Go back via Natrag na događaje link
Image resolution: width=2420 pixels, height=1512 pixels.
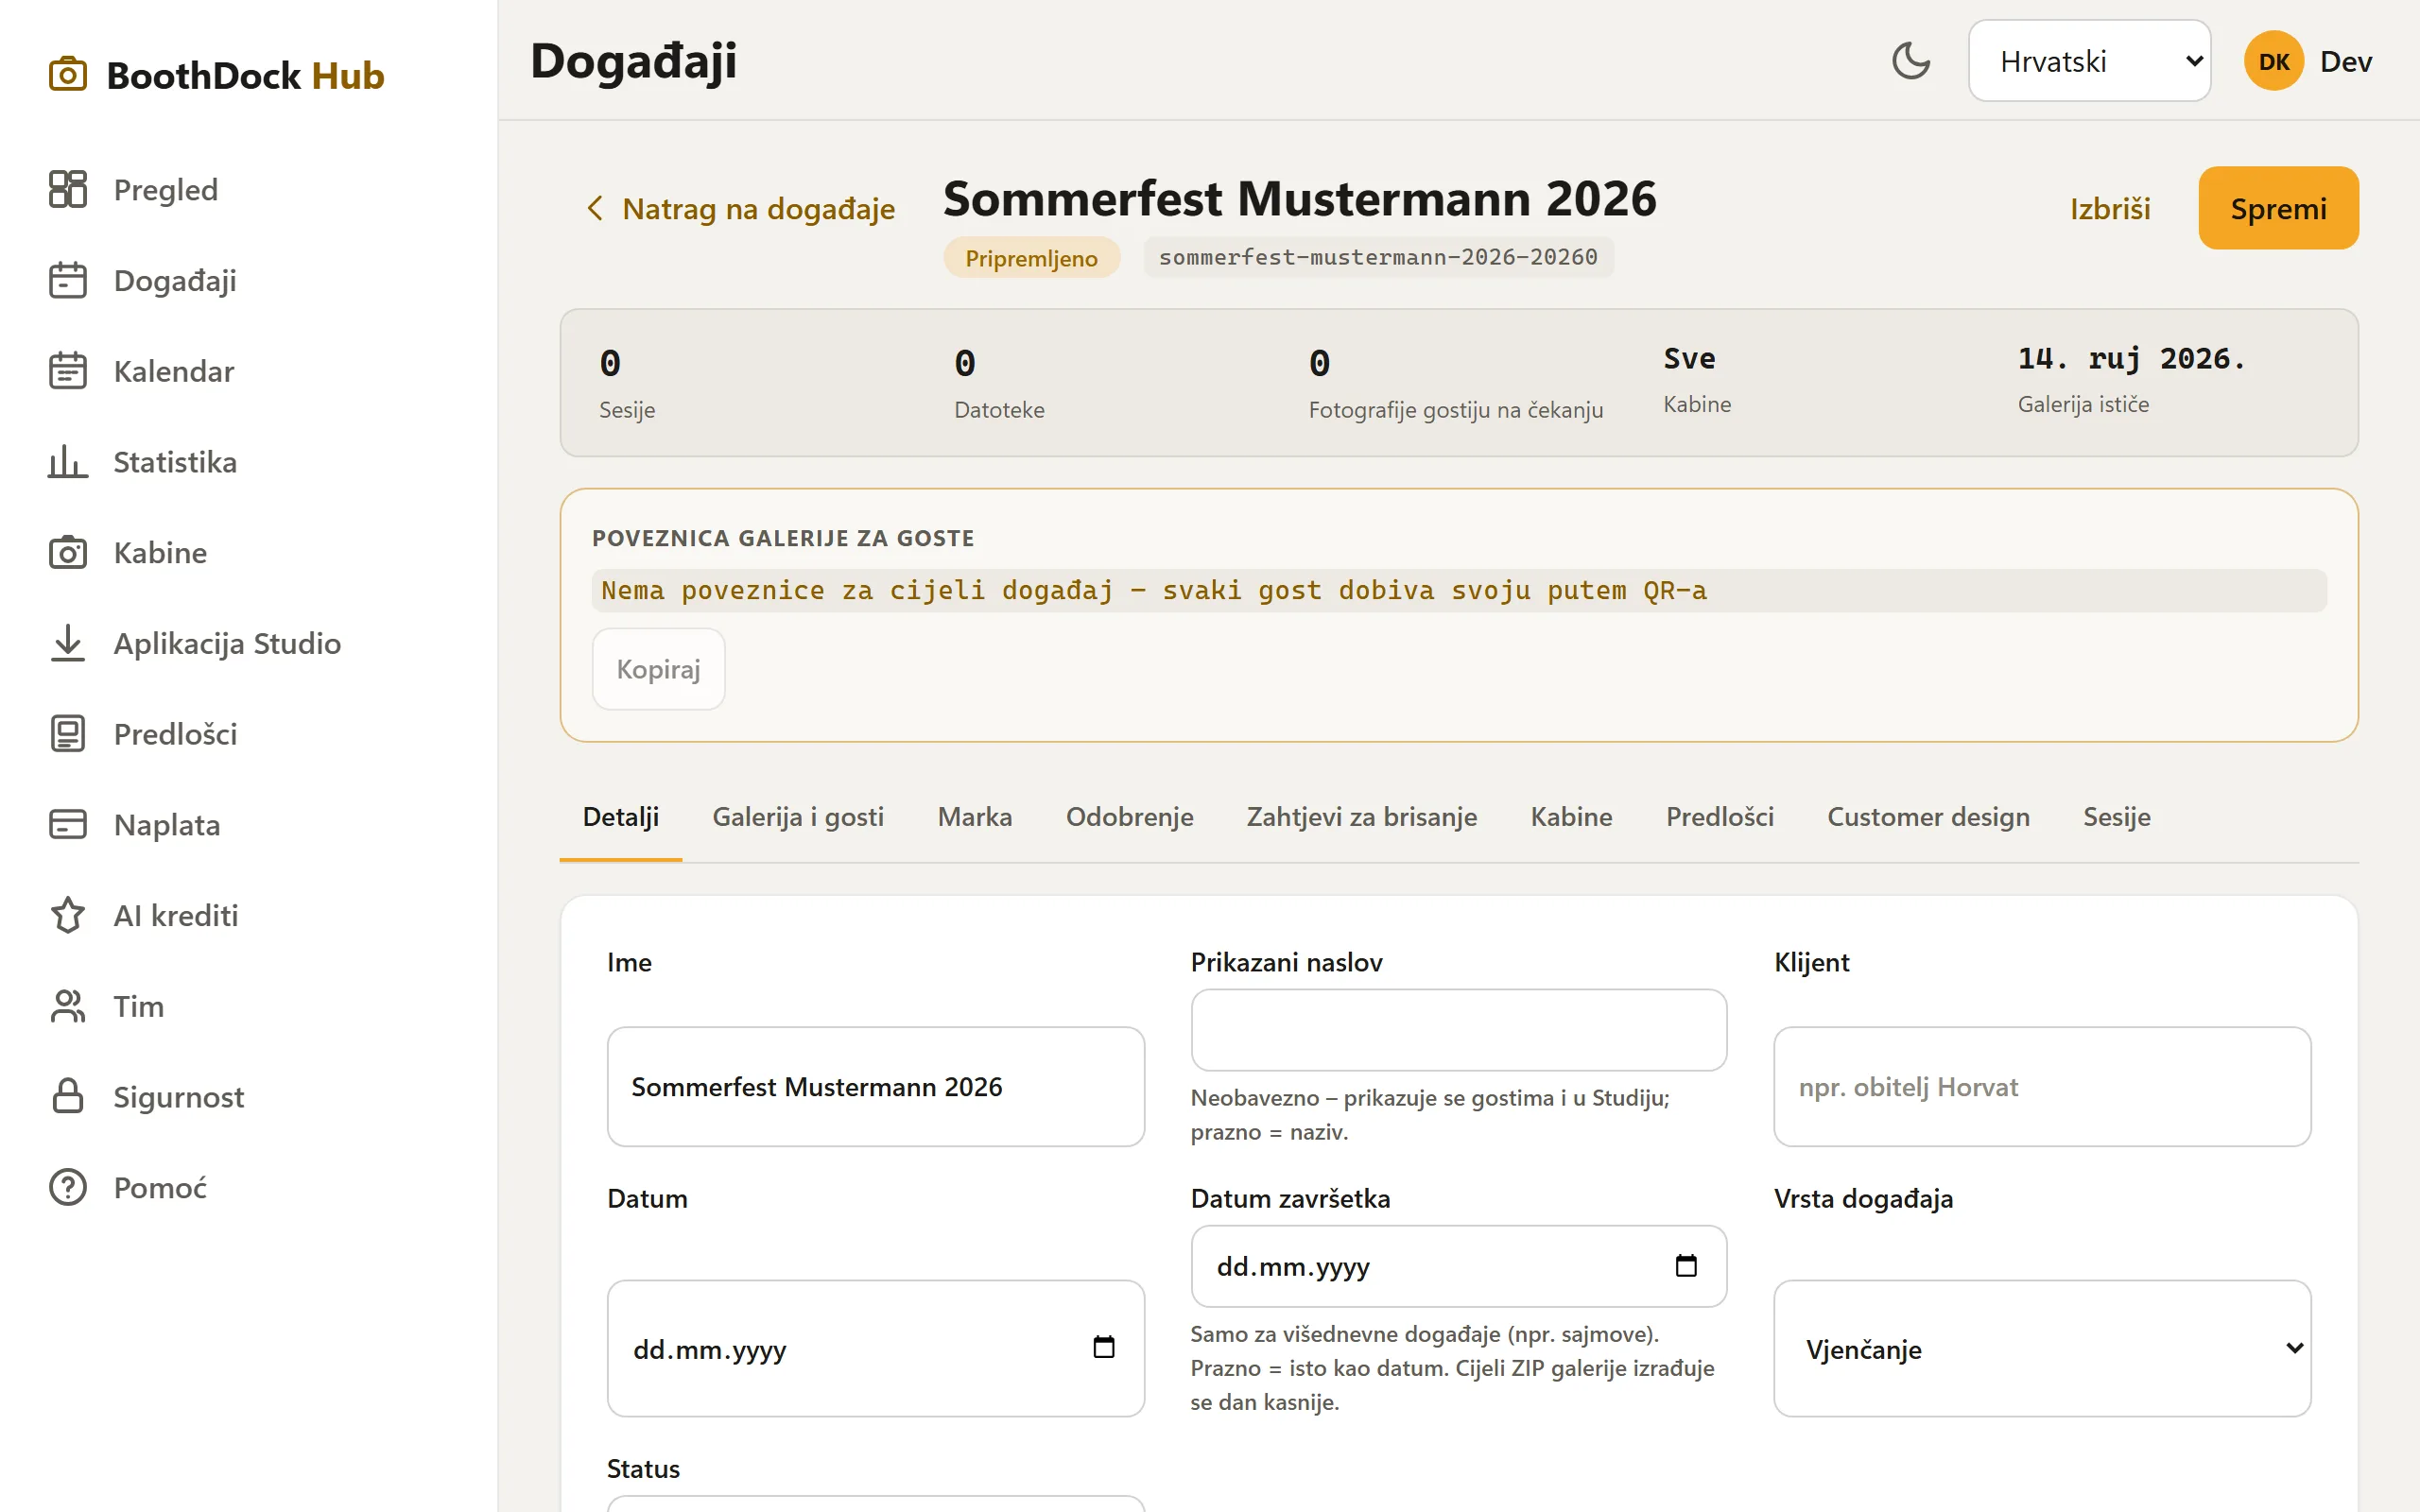739,208
